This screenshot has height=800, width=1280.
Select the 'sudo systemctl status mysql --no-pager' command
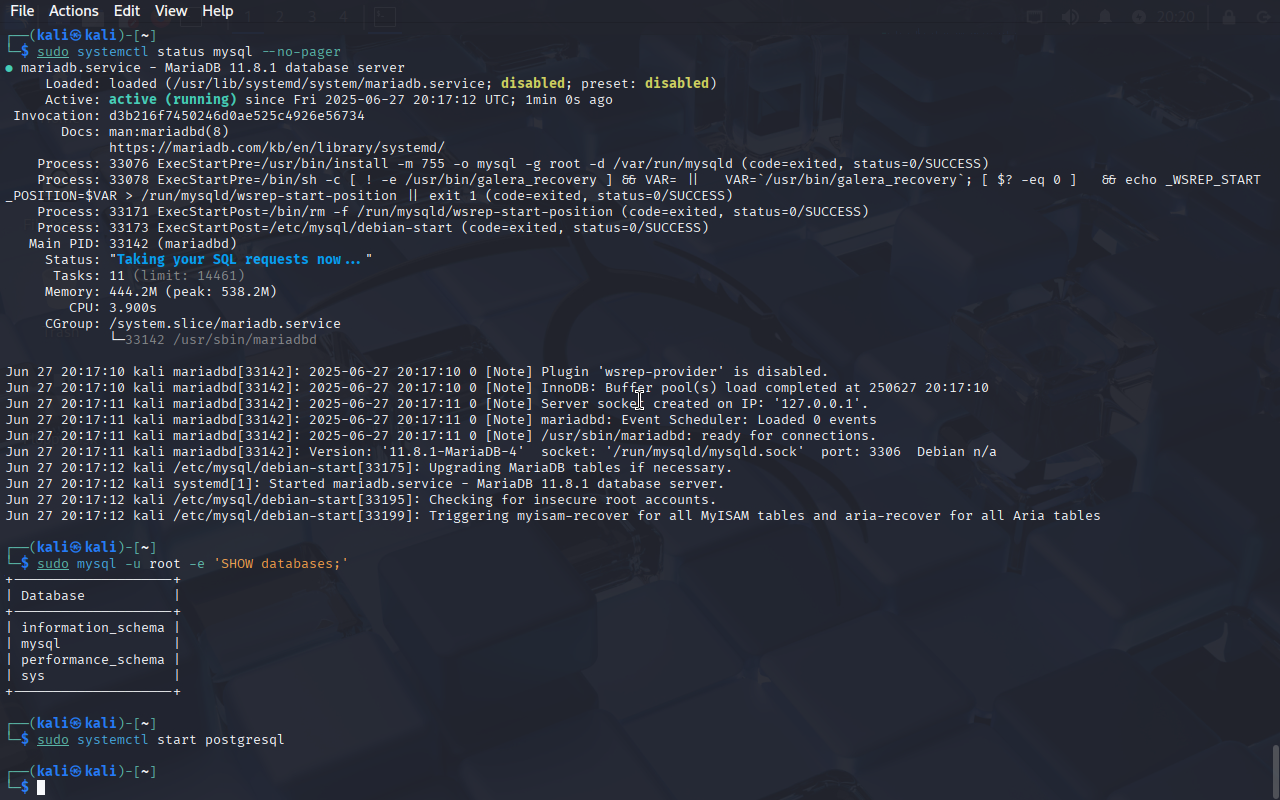point(189,52)
